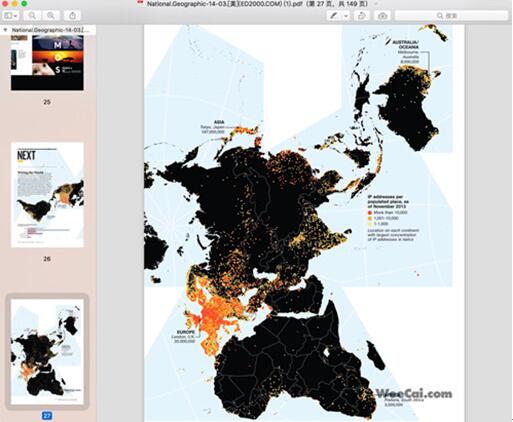Select the National.Geographic-14-03 document title in sidebar
Image resolution: width=513 pixels, height=422 pixels.
pos(51,30)
